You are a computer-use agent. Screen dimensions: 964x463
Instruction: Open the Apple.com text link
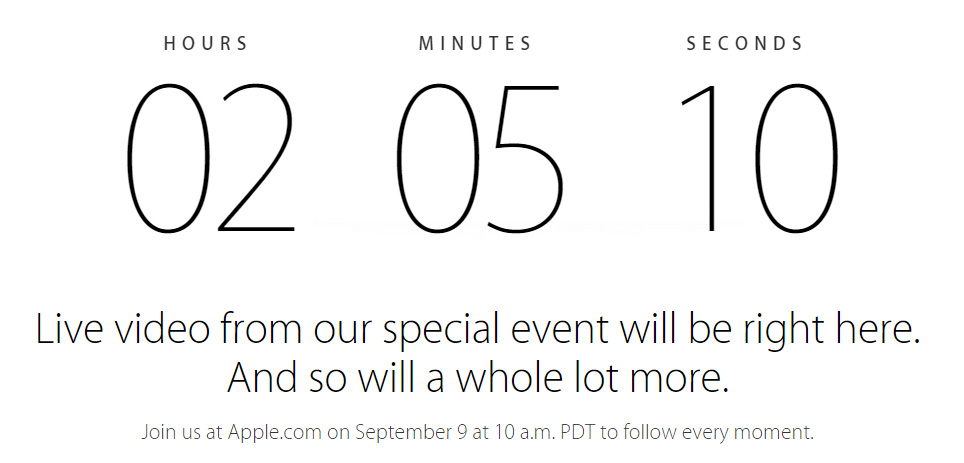(275, 432)
